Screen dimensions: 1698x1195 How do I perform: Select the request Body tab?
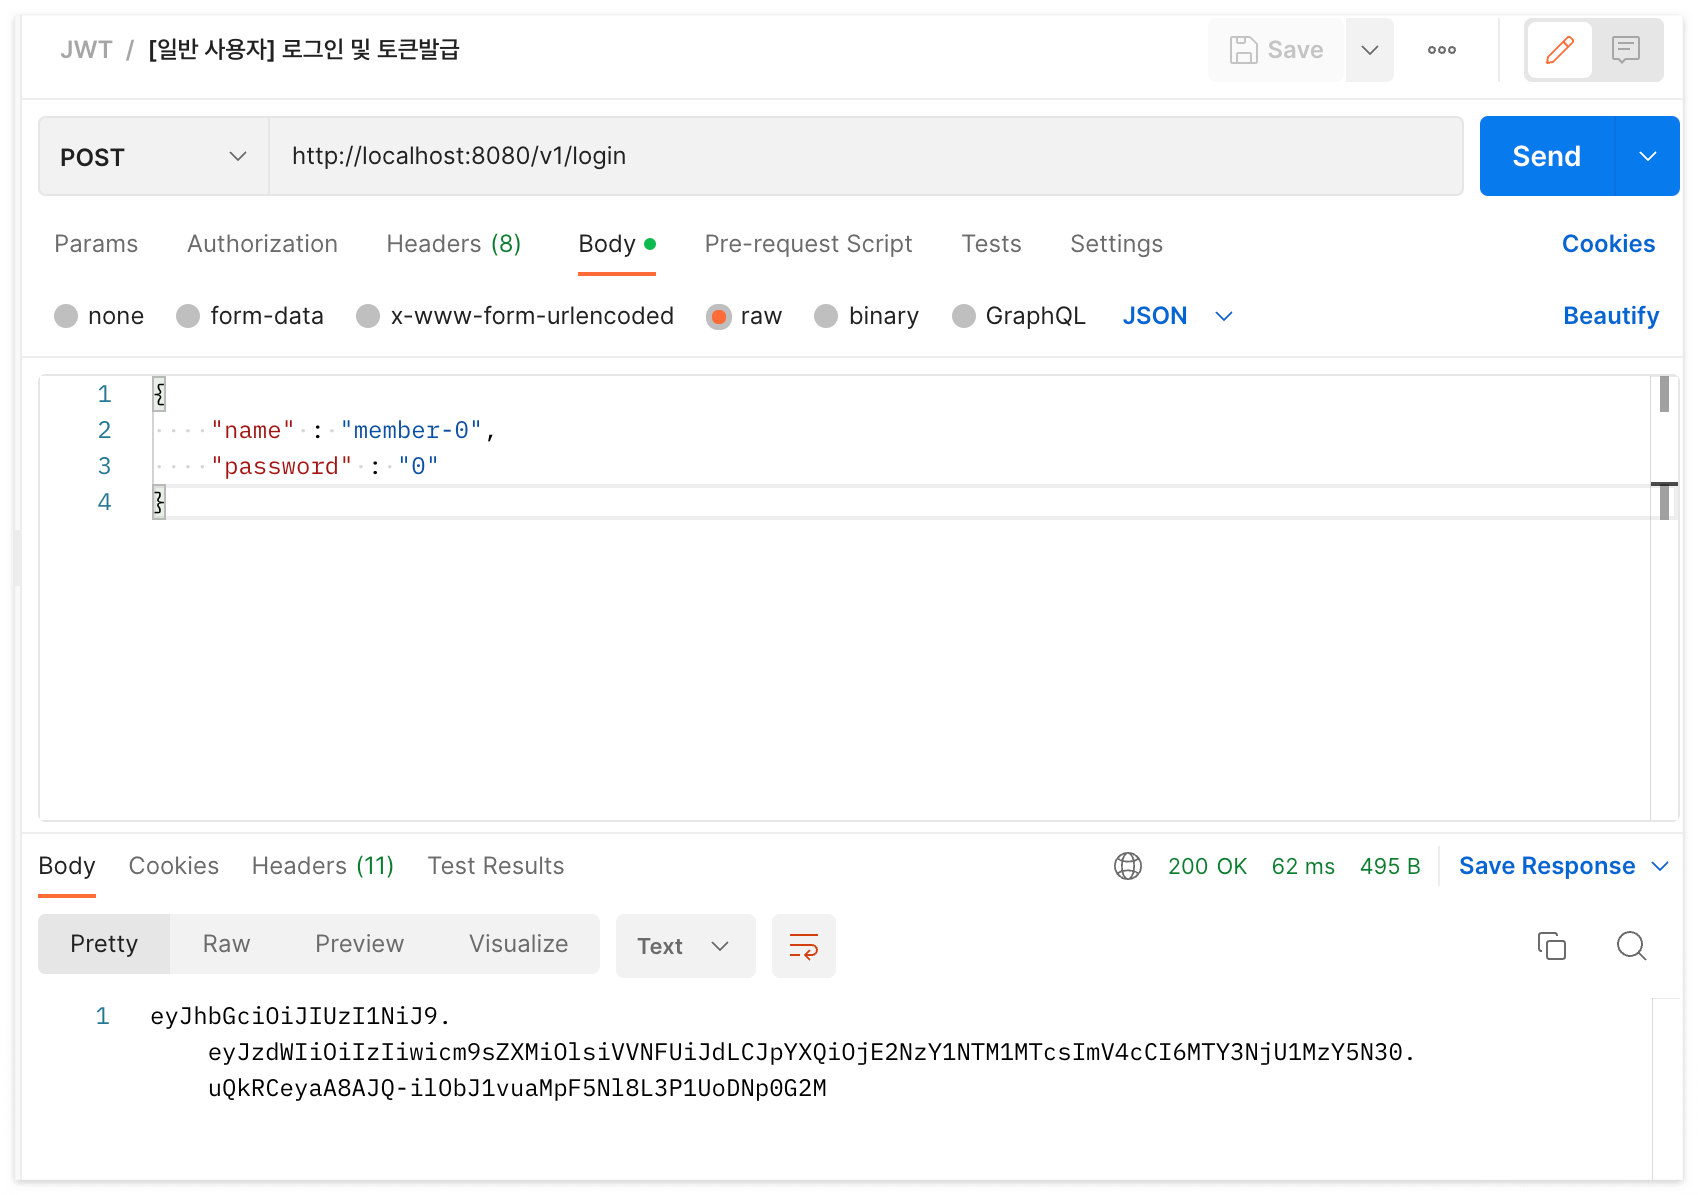point(616,244)
